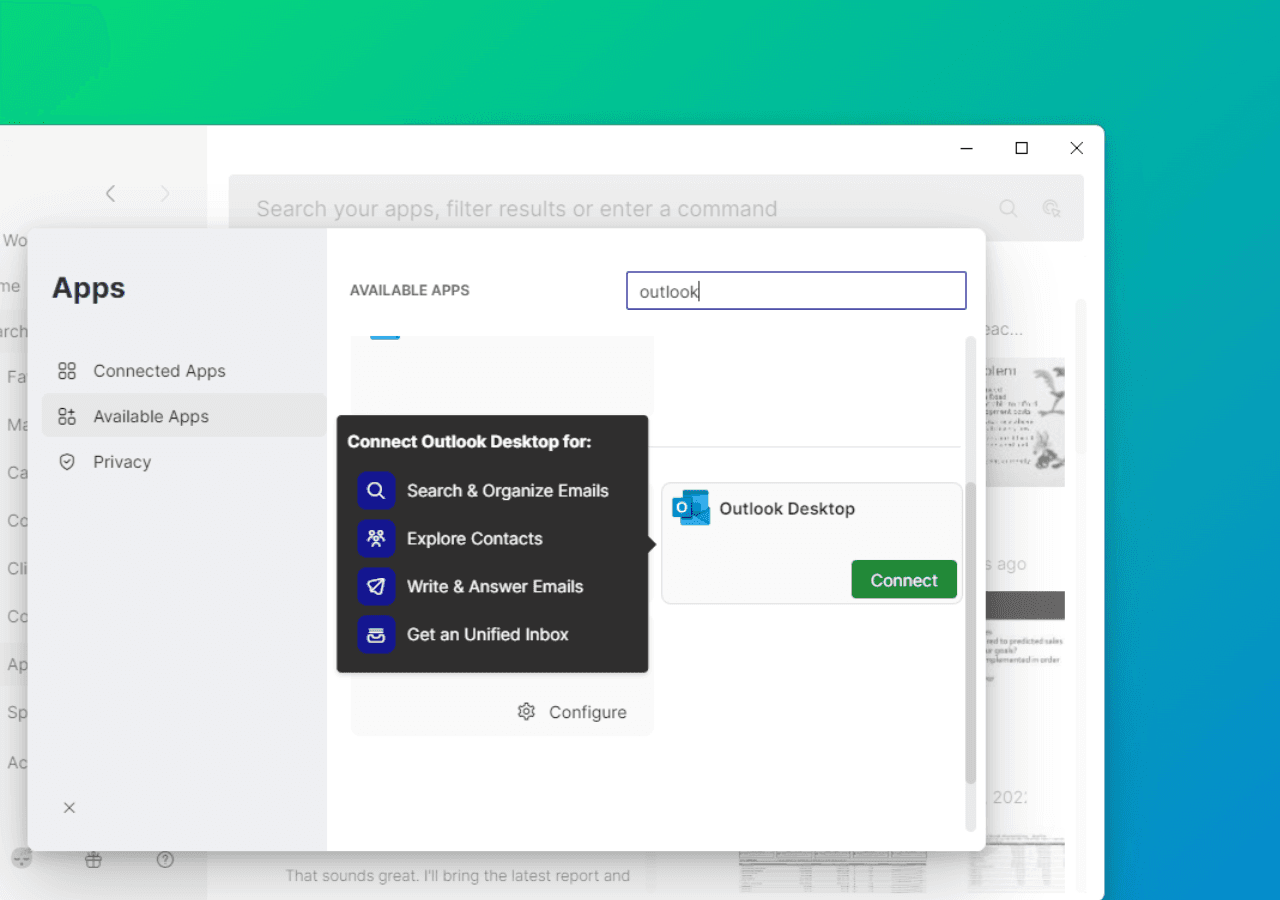Click the plant illustration thumbnail in the background window
Screen dimensions: 1280x900
tap(1024, 422)
